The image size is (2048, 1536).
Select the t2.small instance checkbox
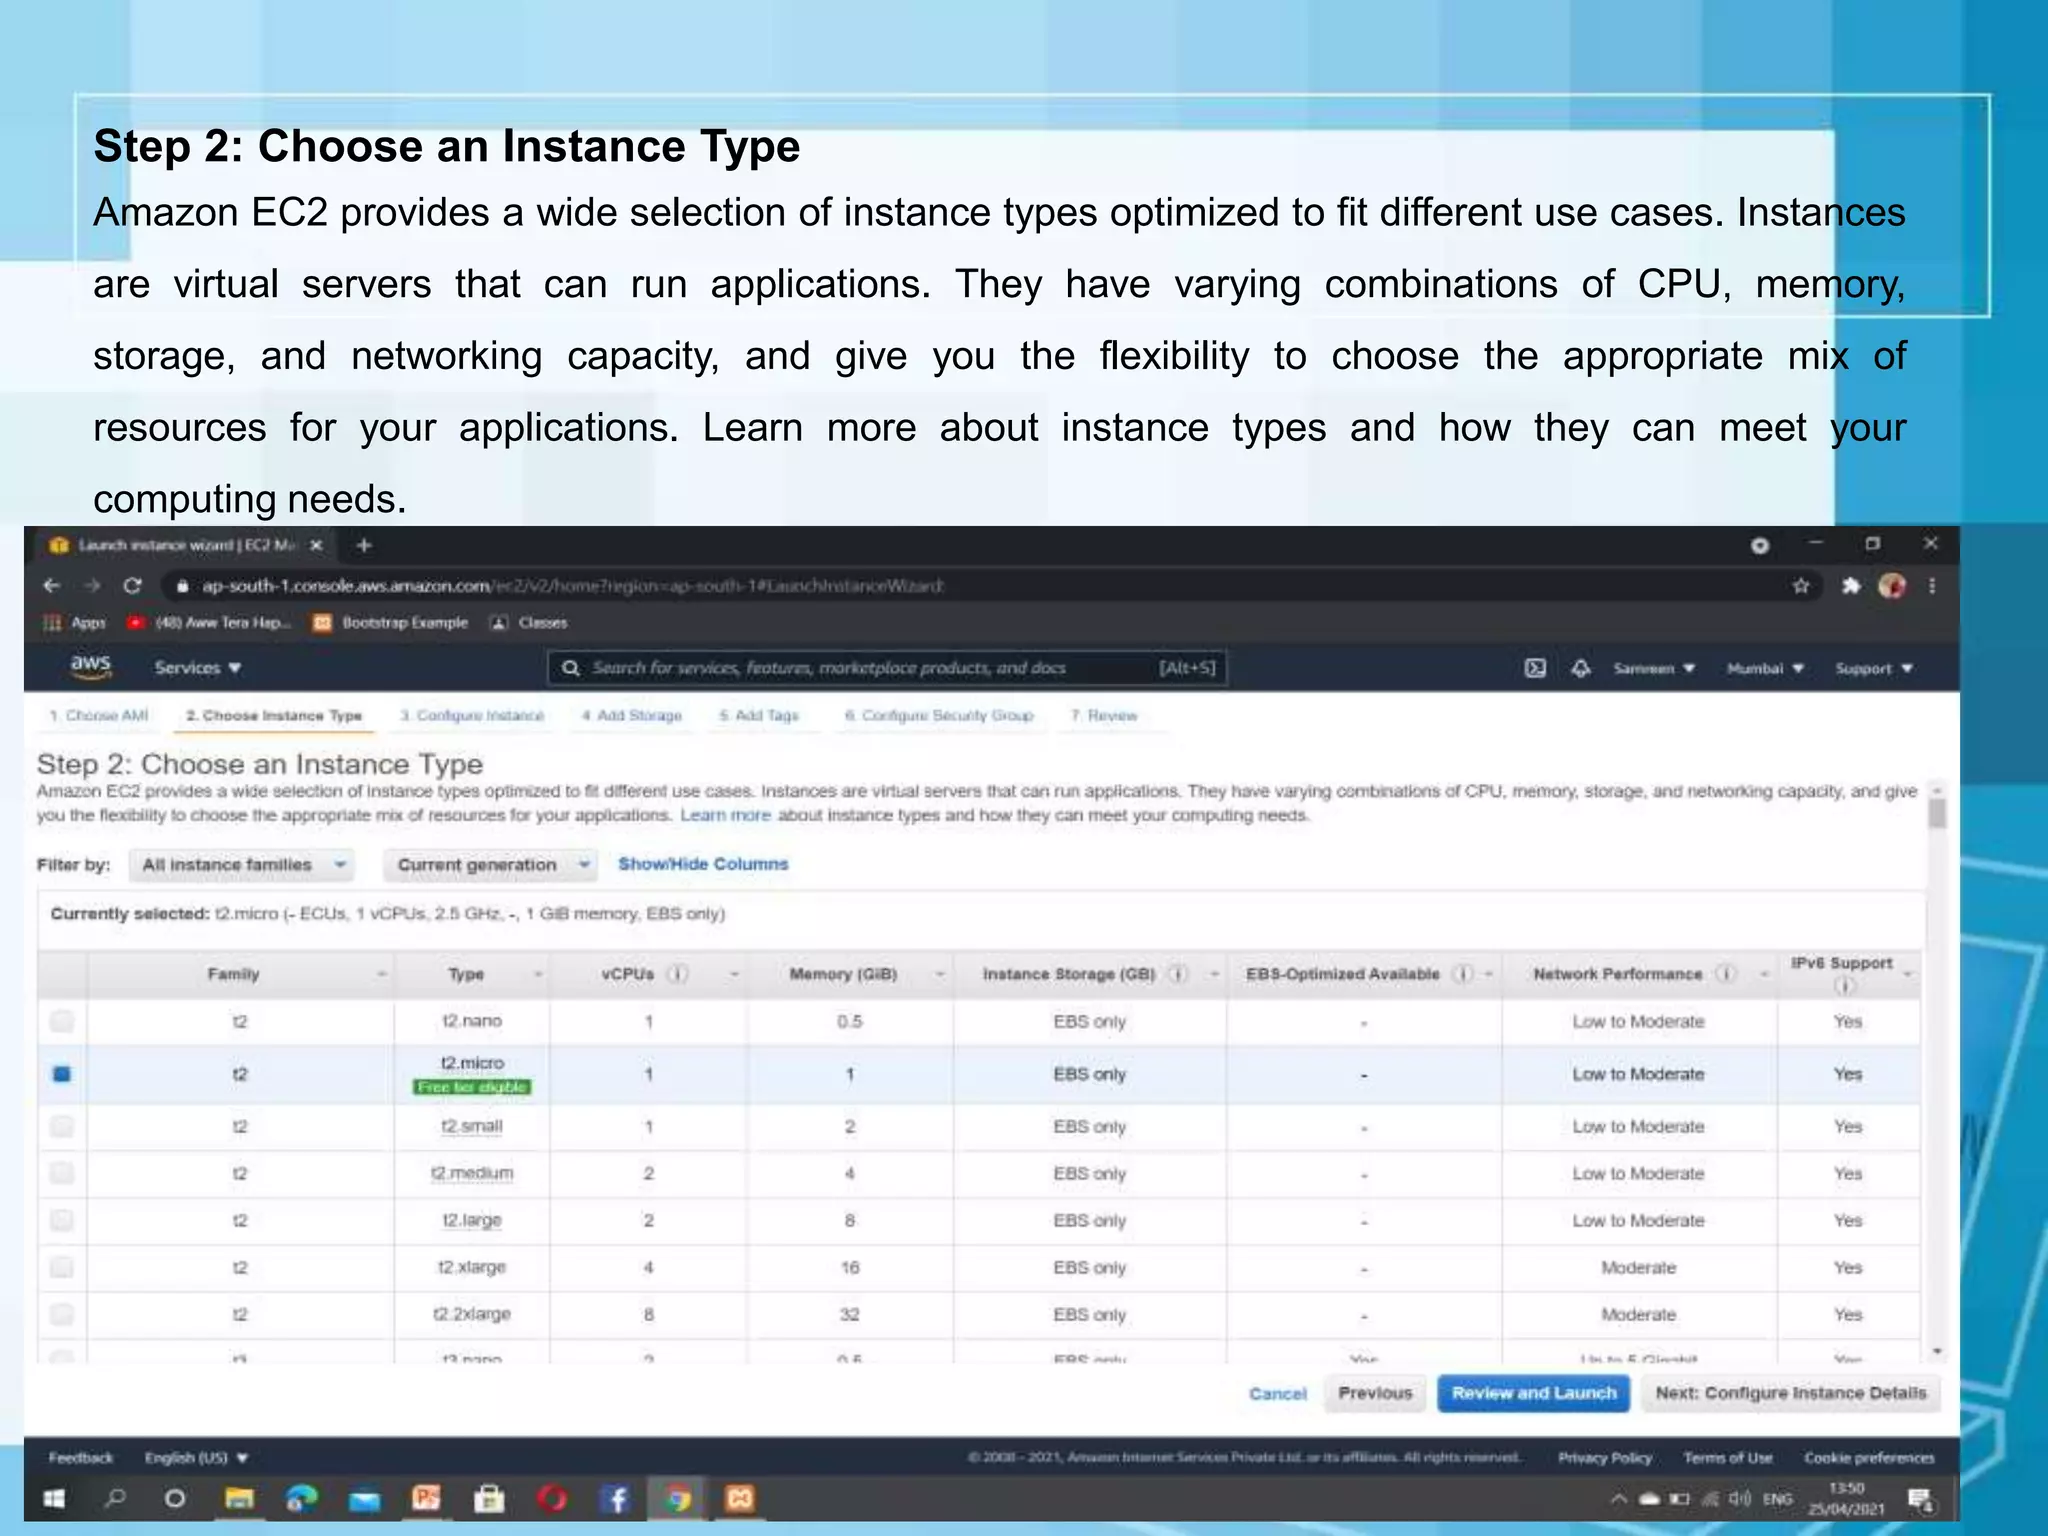tap(62, 1126)
